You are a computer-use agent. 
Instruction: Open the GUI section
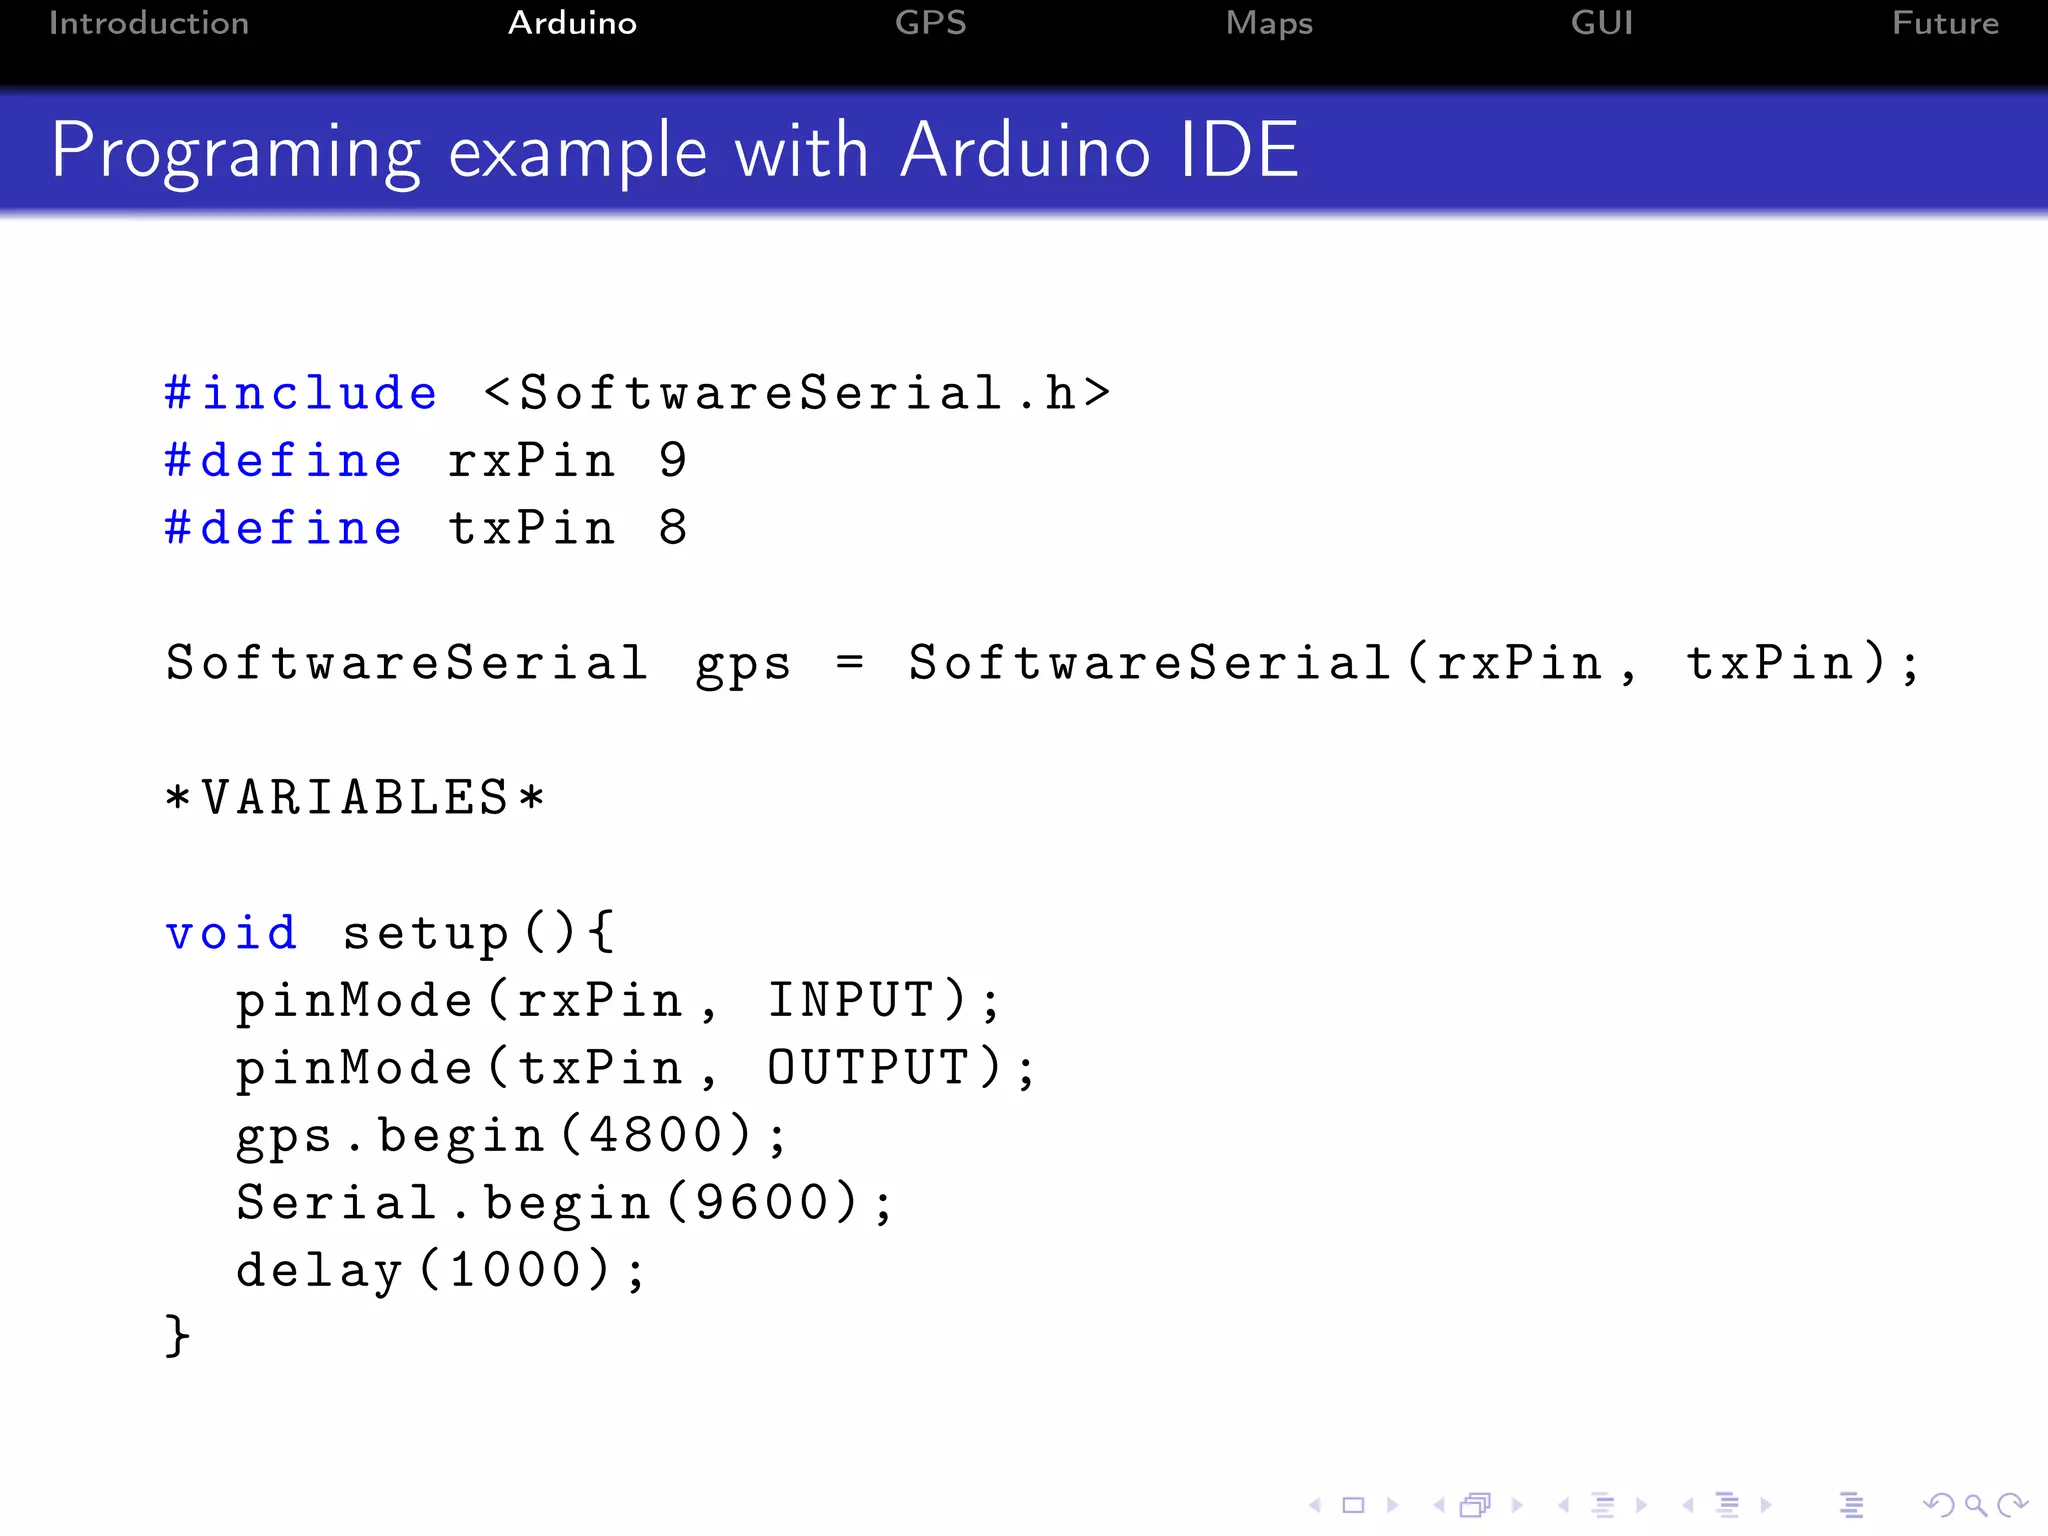1602,23
